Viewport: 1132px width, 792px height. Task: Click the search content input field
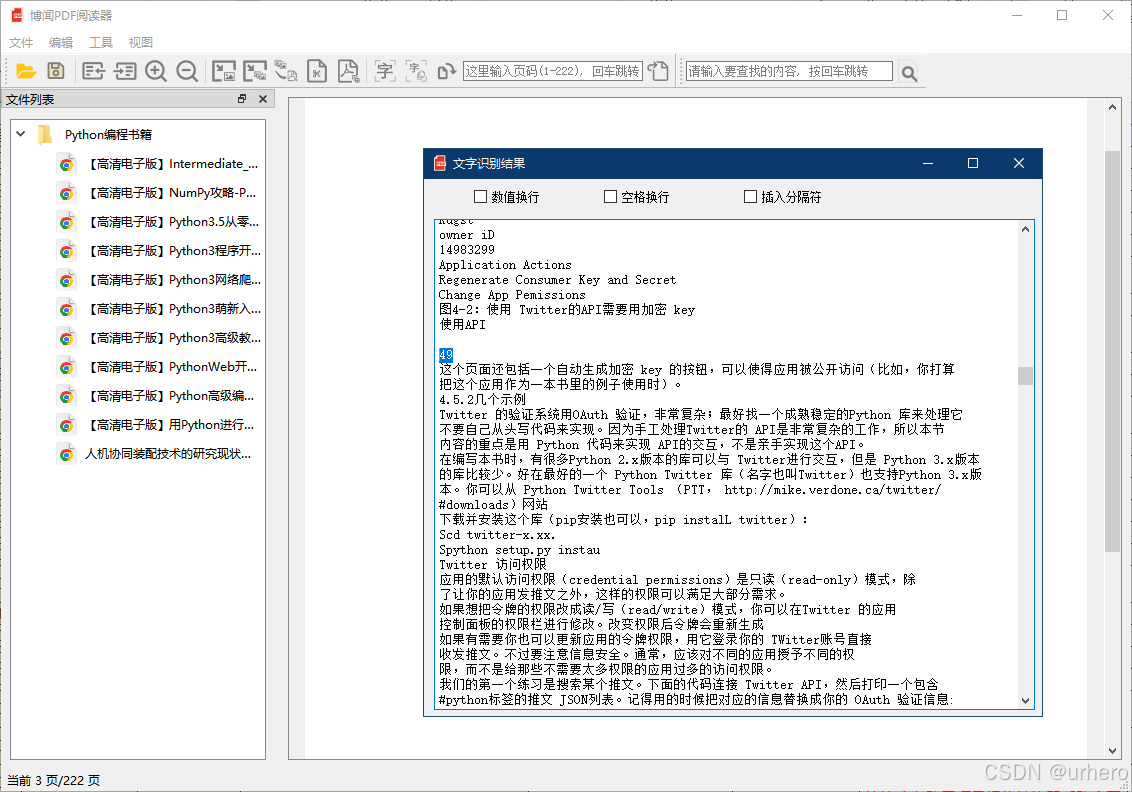[788, 71]
